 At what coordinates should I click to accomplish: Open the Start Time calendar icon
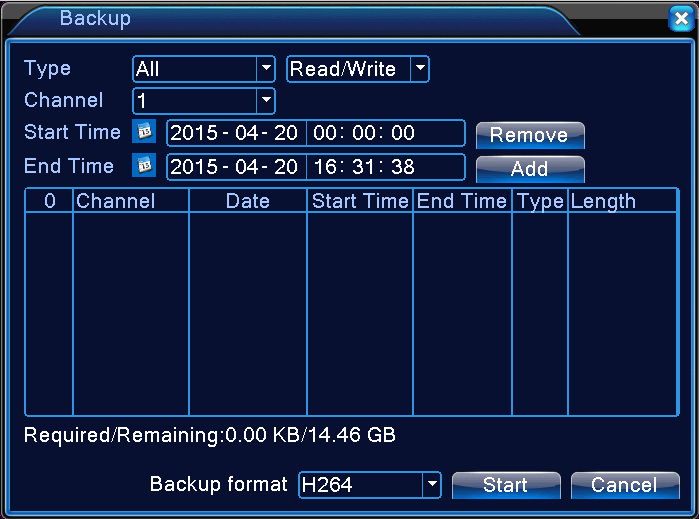pyautogui.click(x=143, y=132)
